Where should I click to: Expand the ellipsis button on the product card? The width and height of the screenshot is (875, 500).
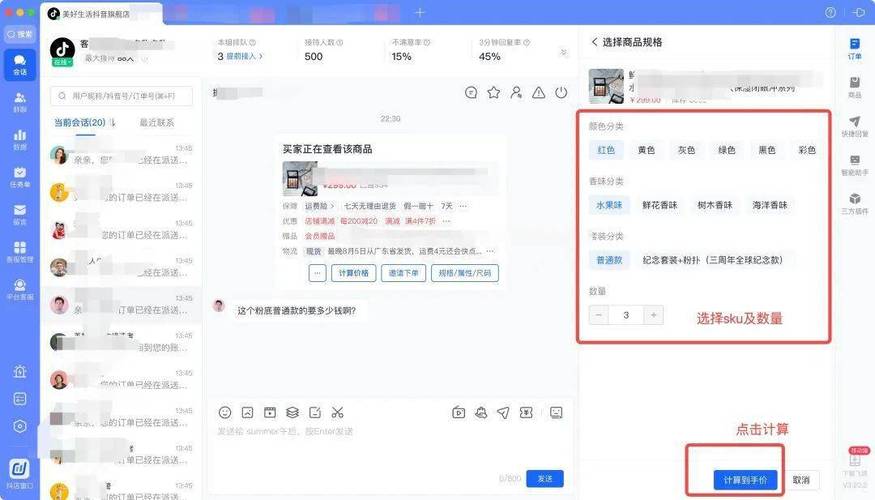pyautogui.click(x=317, y=273)
